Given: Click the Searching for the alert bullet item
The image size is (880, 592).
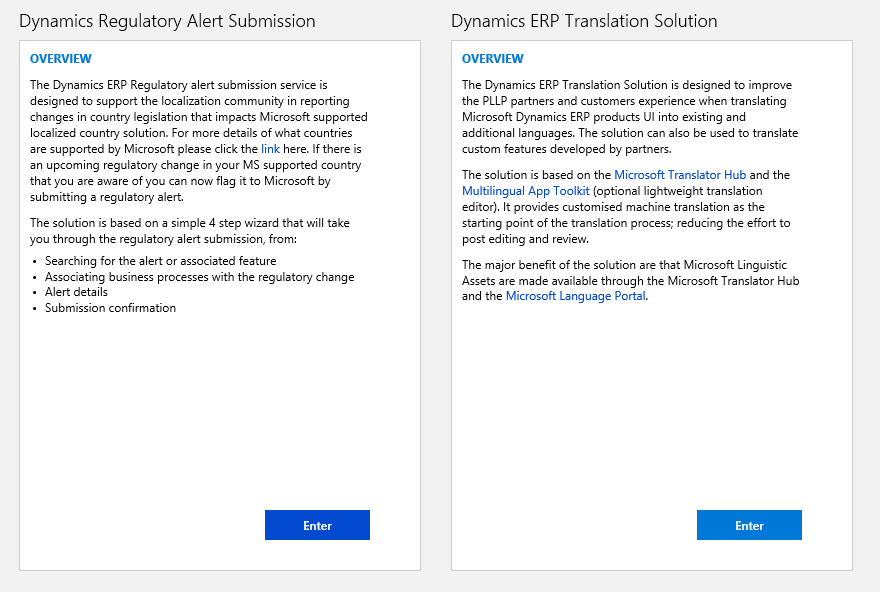Looking at the screenshot, I should tap(163, 259).
